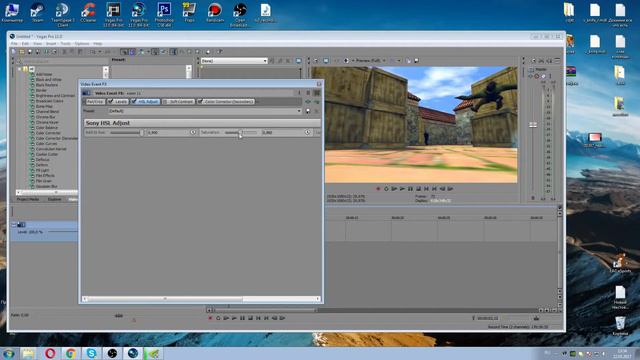Viewport: 640px width, 360px height.
Task: Open the File menu
Action: [x=14, y=44]
